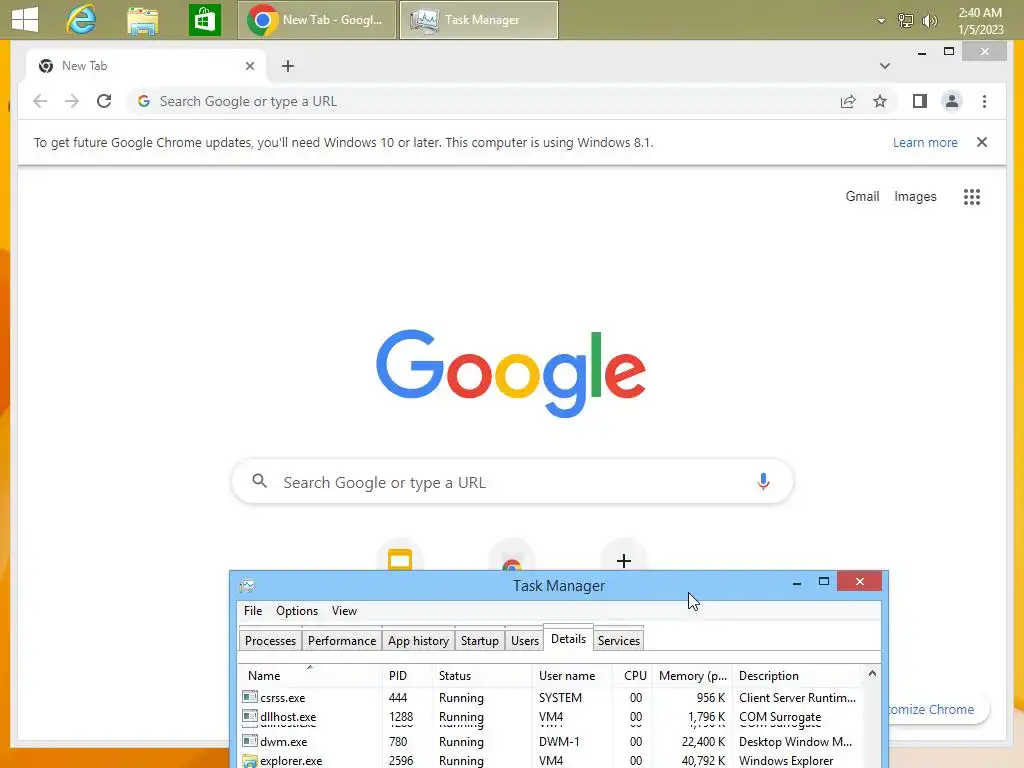Image resolution: width=1024 pixels, height=768 pixels.
Task: Switch to the Startup tab
Action: [x=479, y=641]
